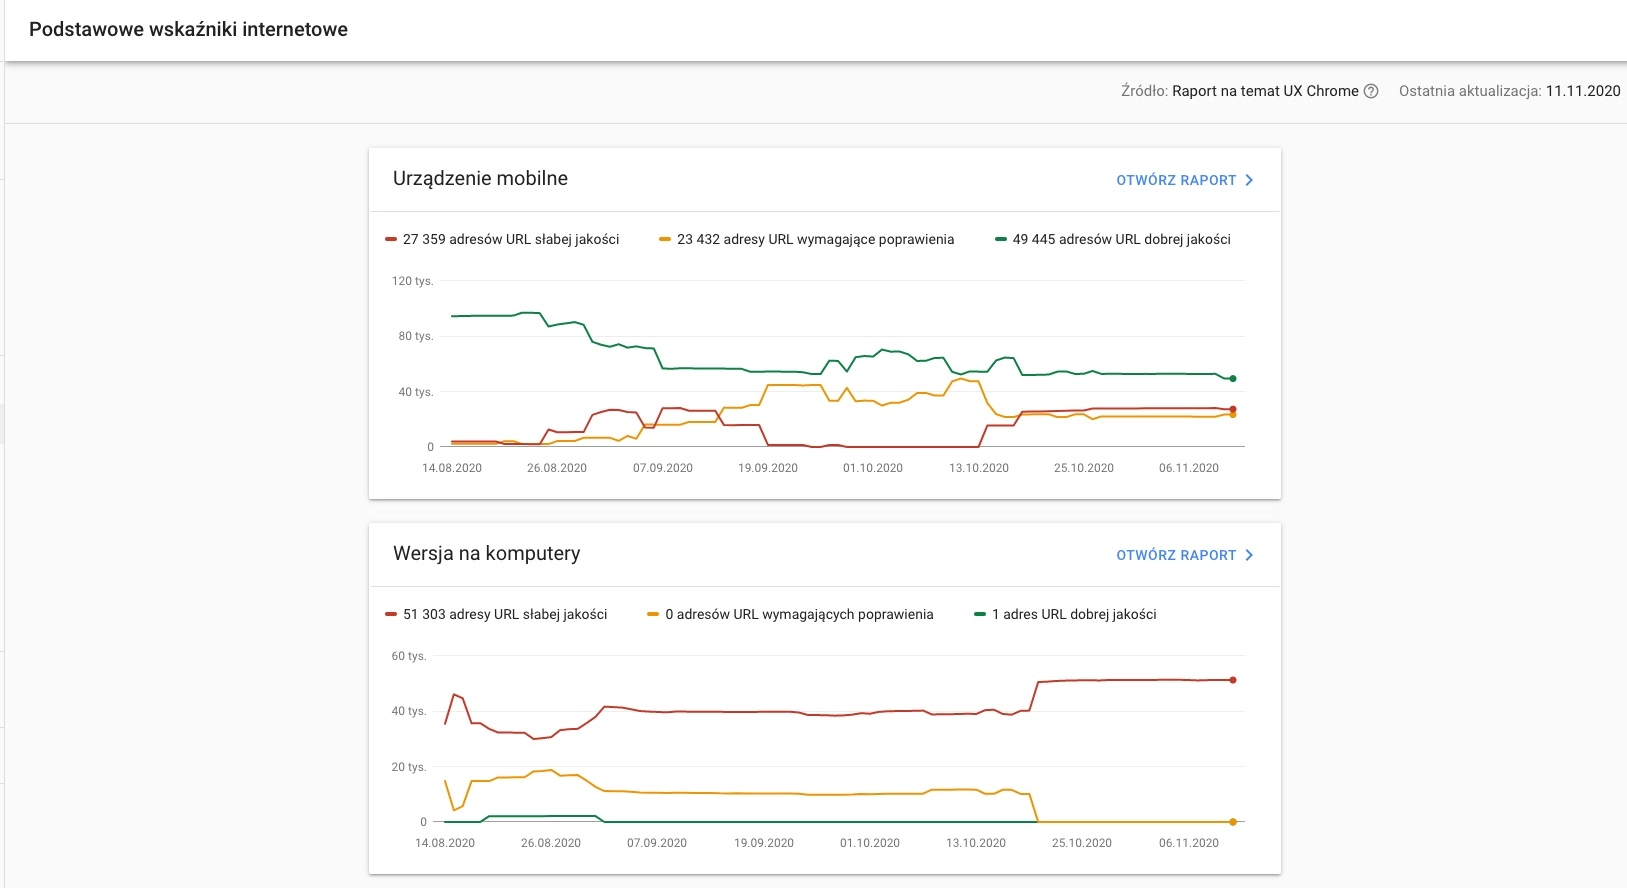Screen dimensions: 1627x888
Task: Click the 19.09.2020 date label on mobile chart
Action: pyautogui.click(x=768, y=468)
